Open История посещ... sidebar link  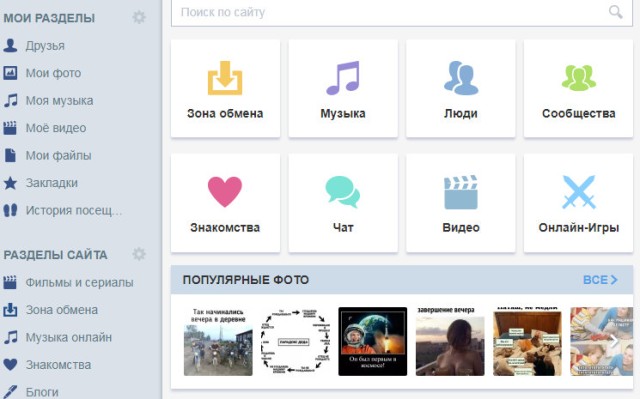point(74,211)
